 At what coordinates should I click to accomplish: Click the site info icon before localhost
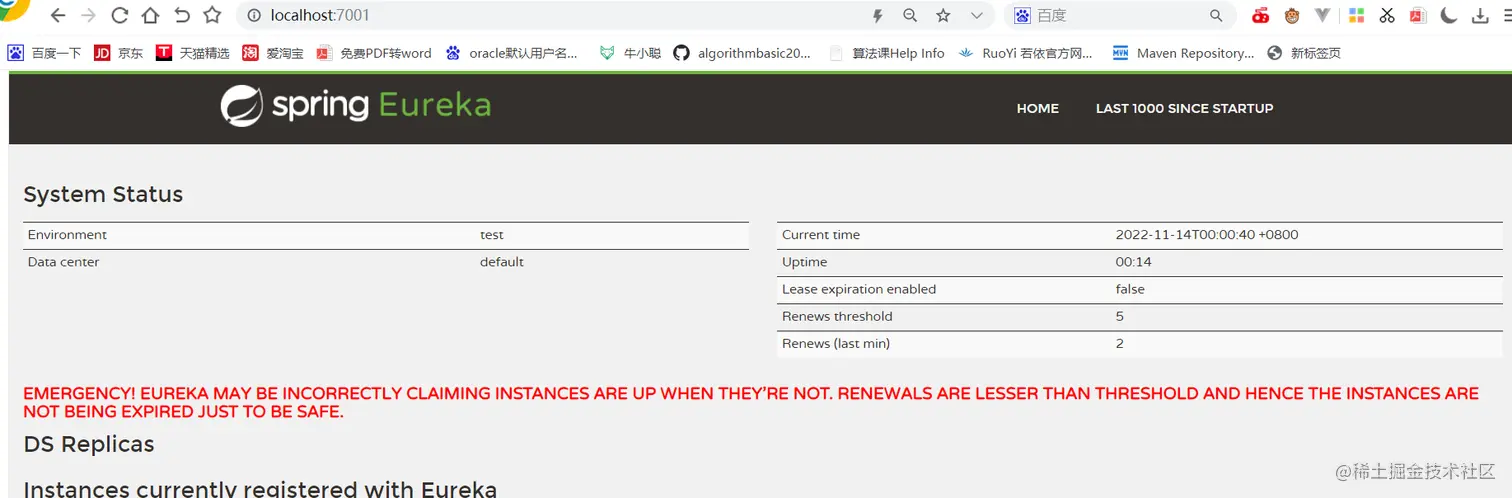254,16
